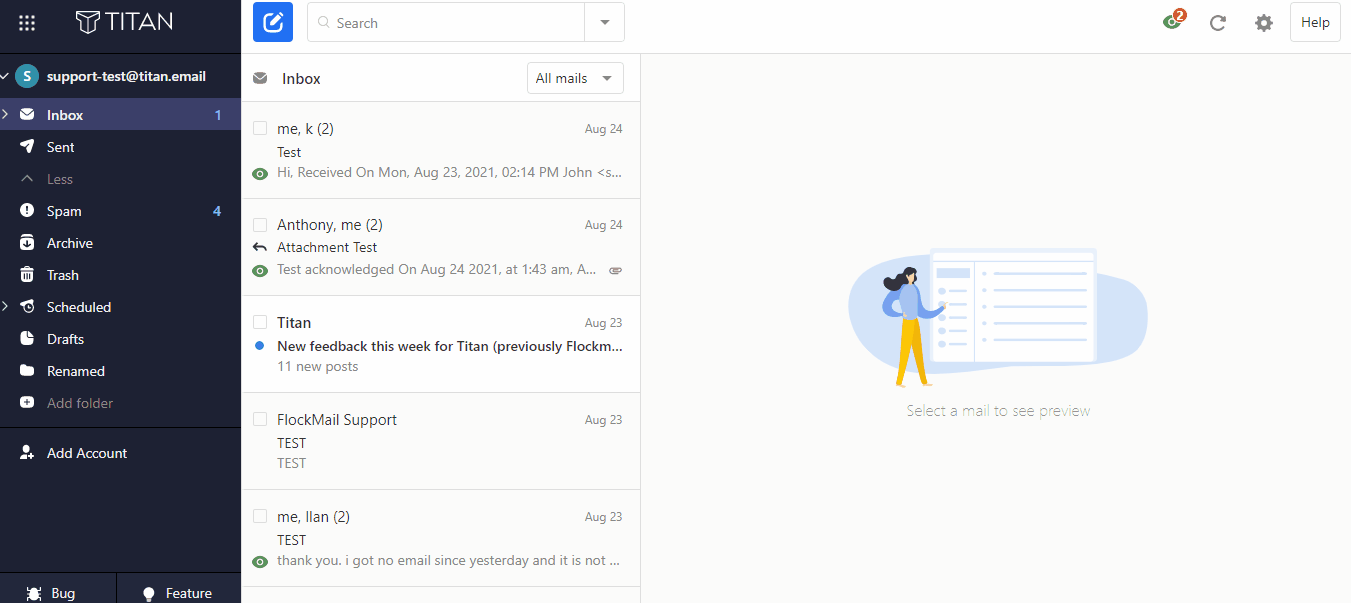Click the Inbox unread count 1

point(218,115)
